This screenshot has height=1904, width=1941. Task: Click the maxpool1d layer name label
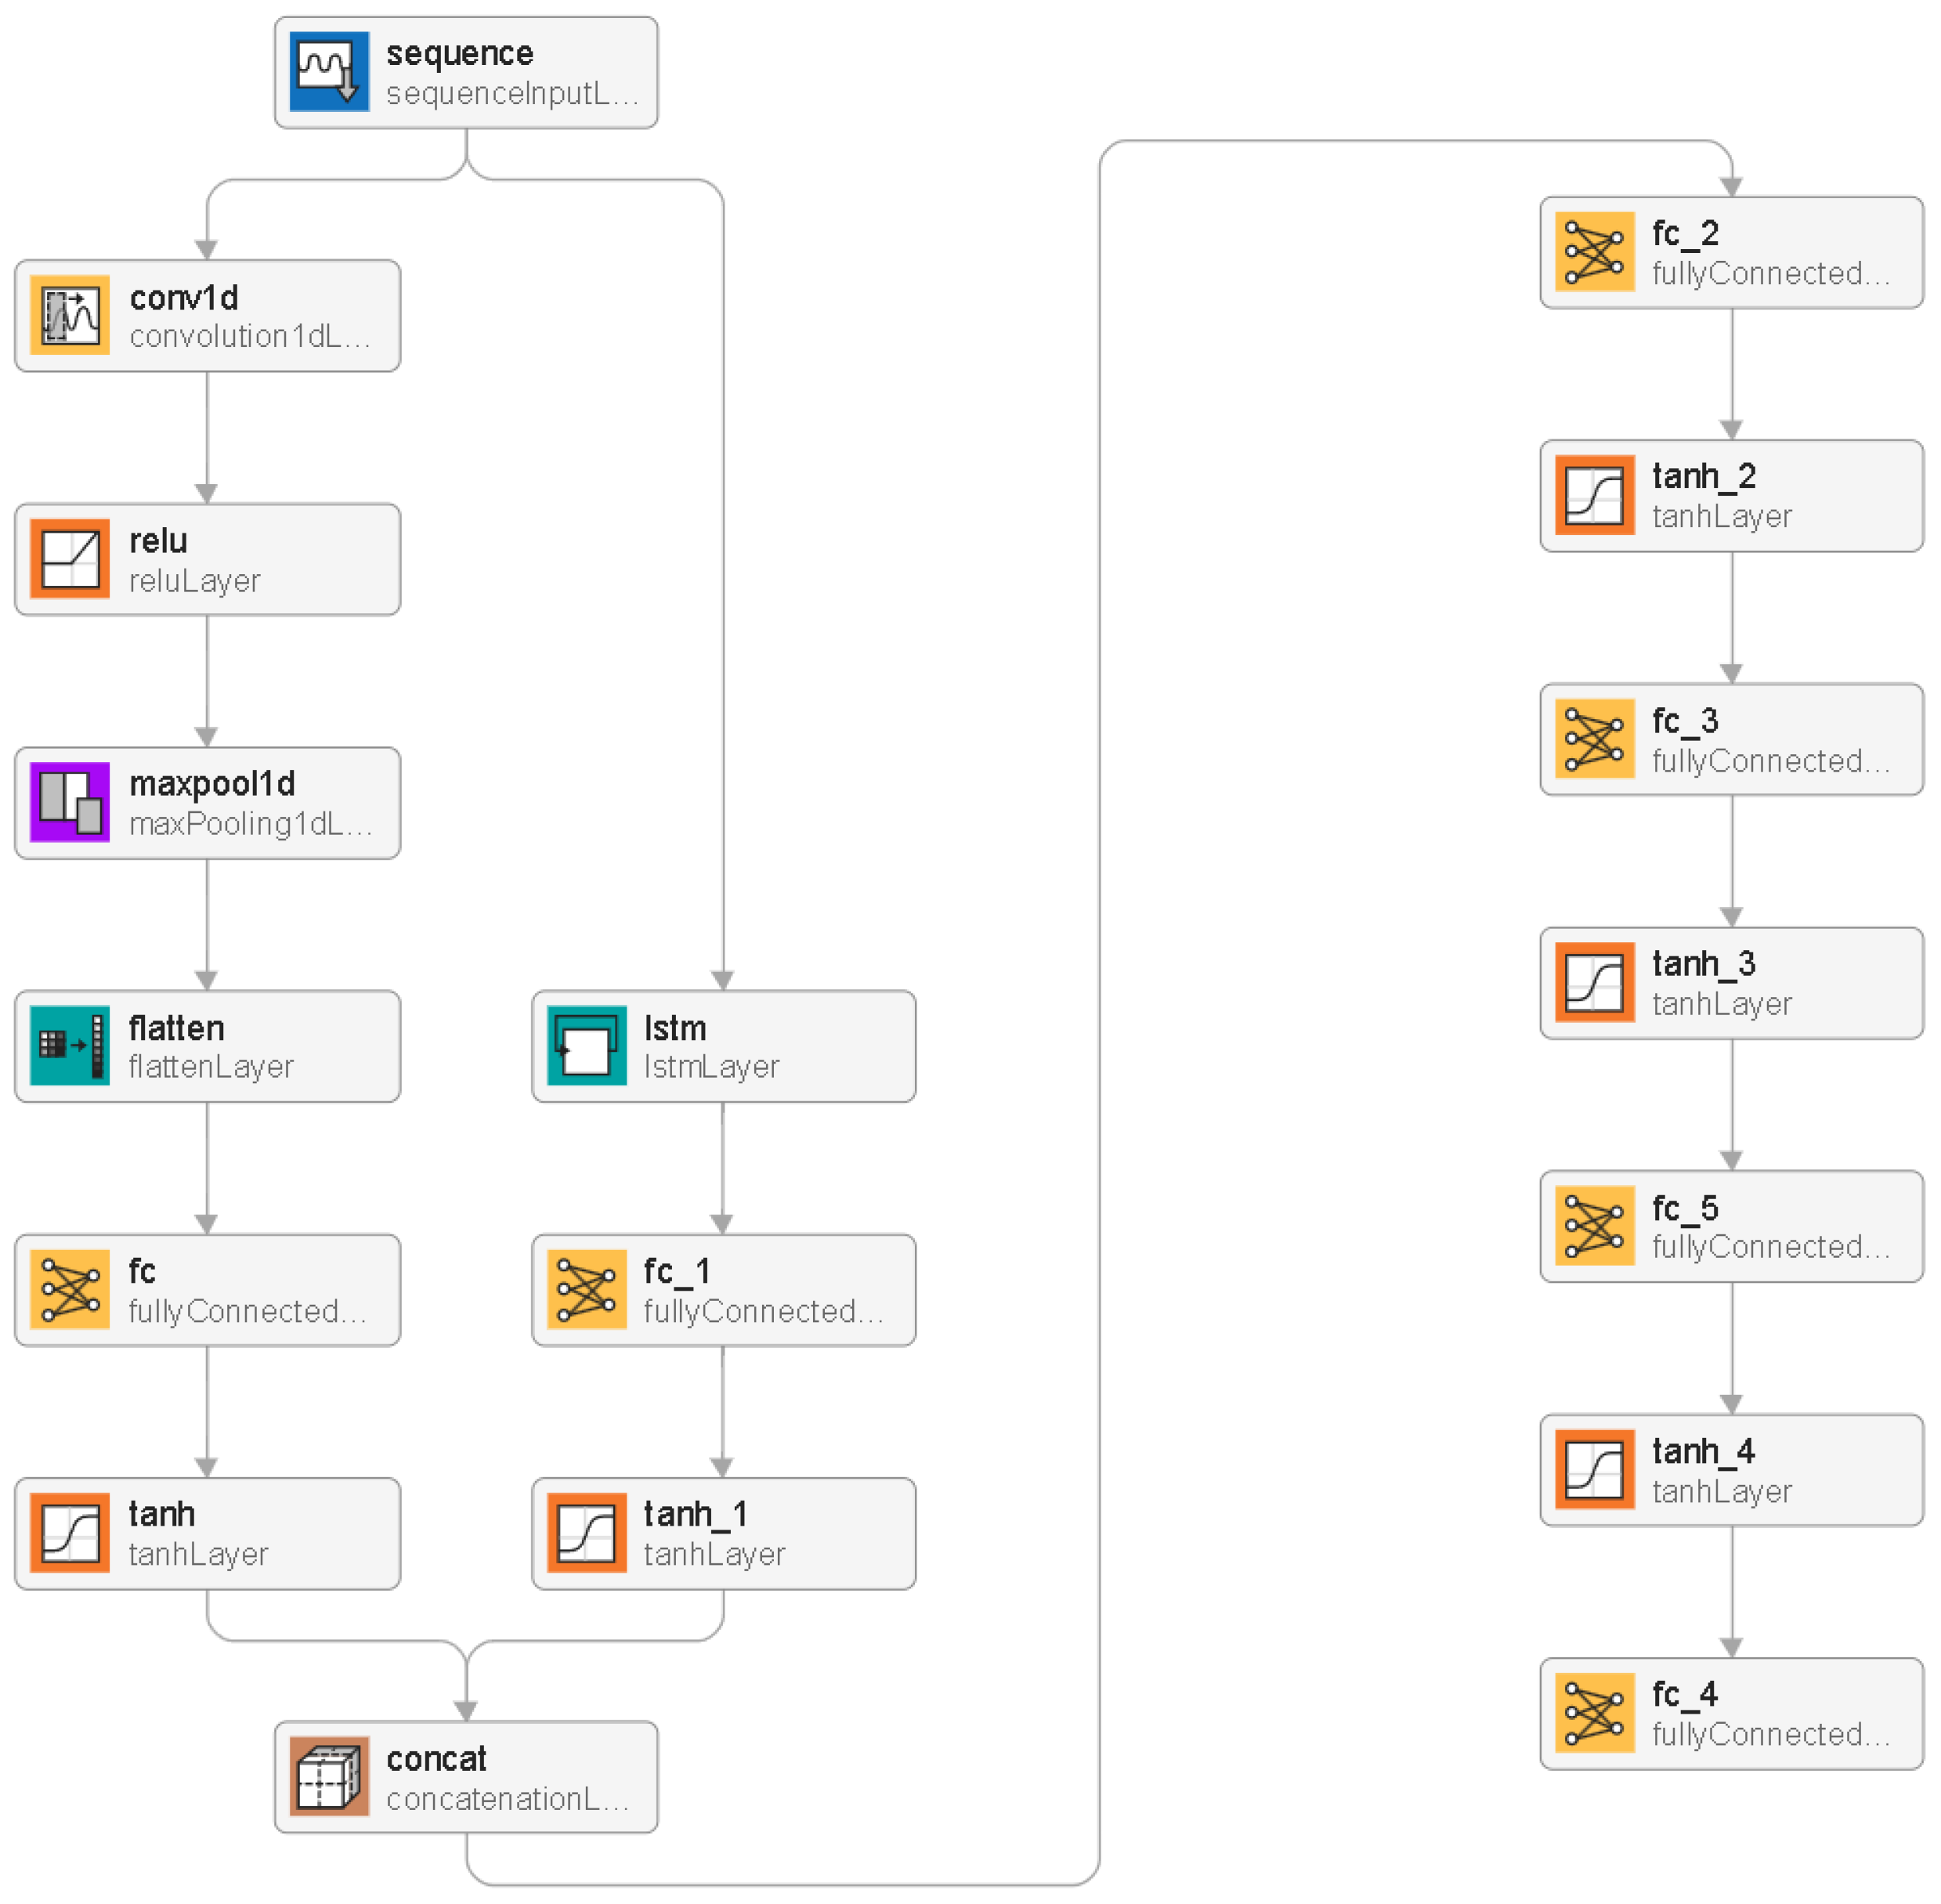pos(212,784)
